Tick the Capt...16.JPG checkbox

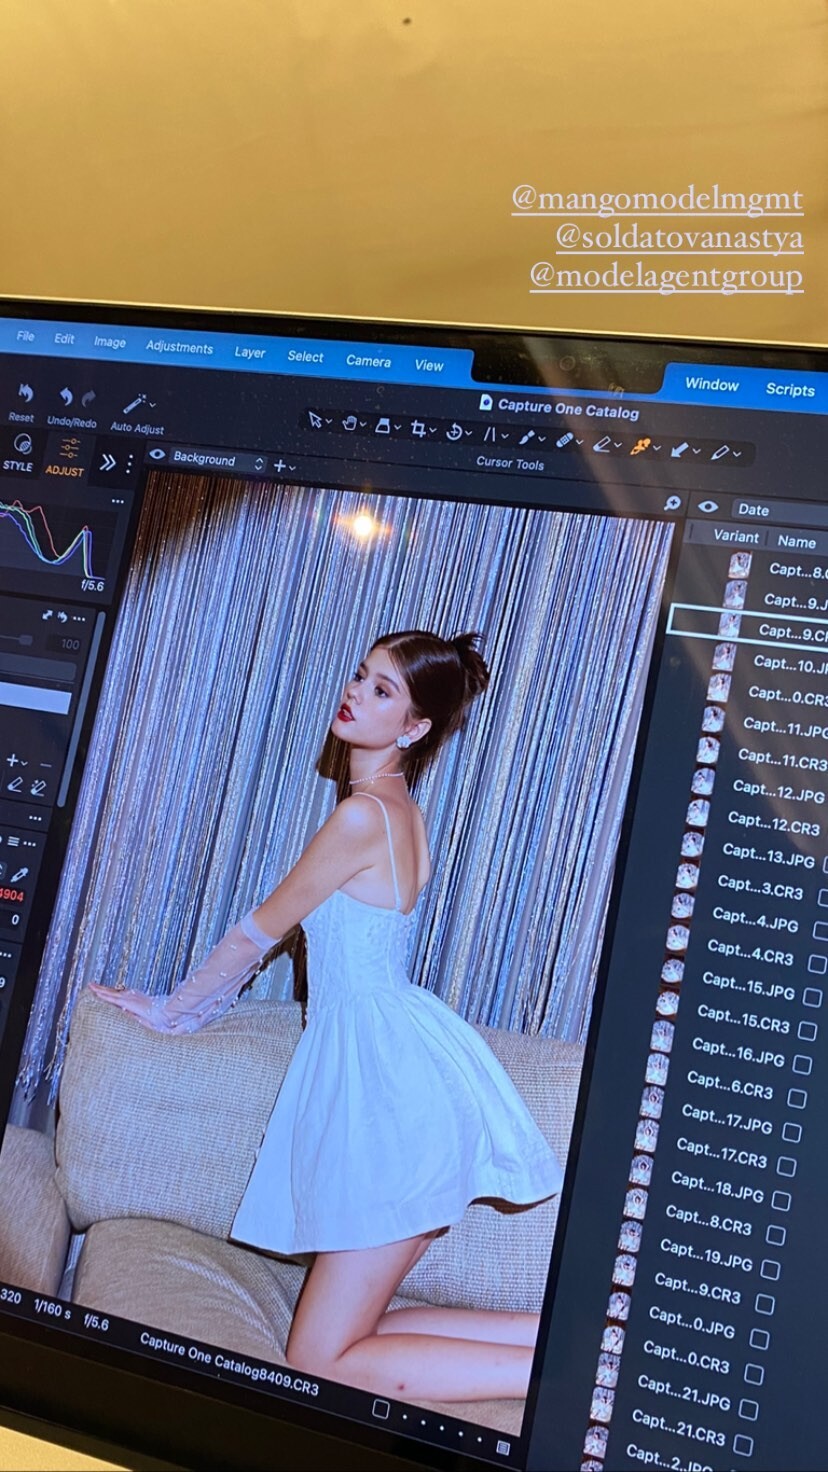(801, 1065)
